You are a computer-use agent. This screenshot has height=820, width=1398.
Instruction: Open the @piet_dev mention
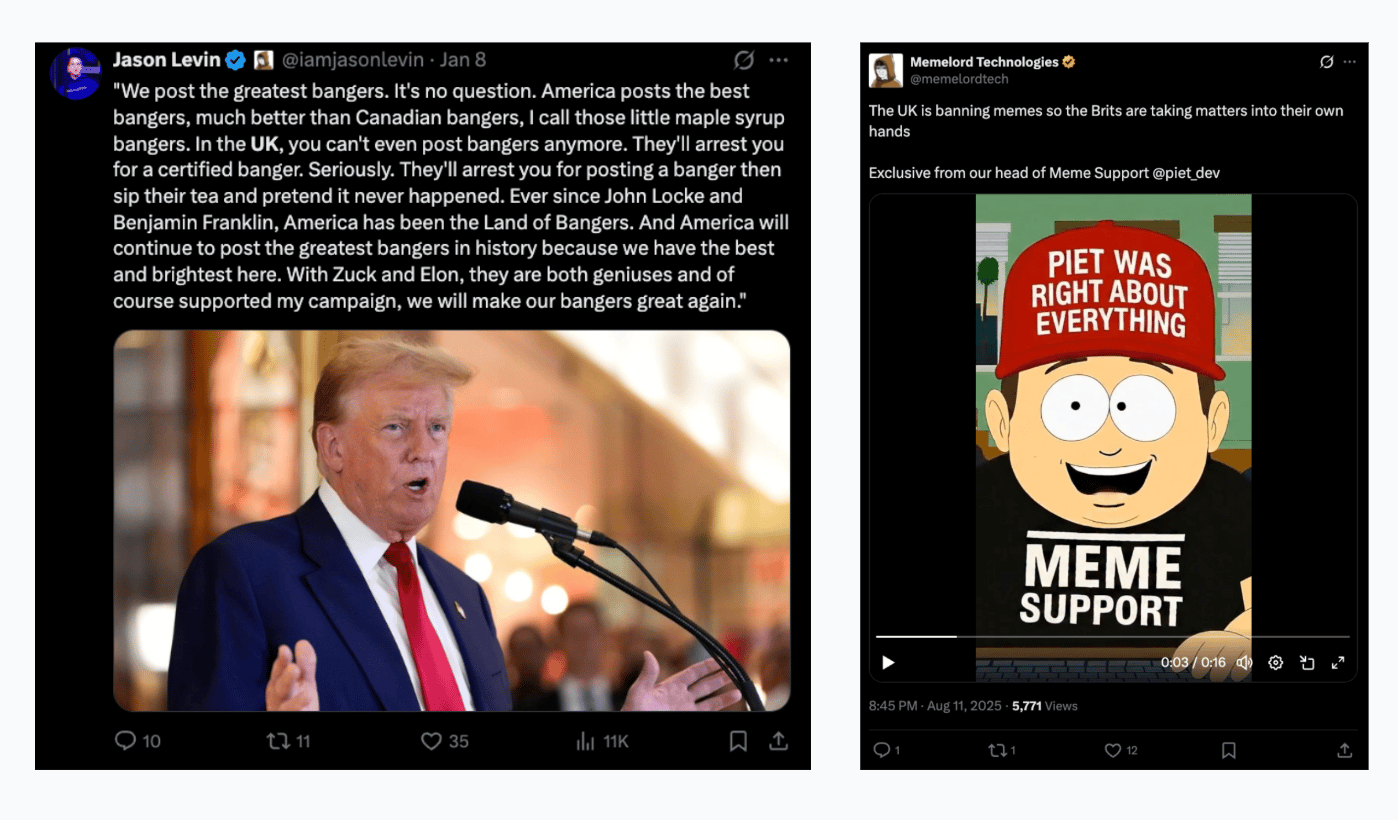tap(1186, 173)
